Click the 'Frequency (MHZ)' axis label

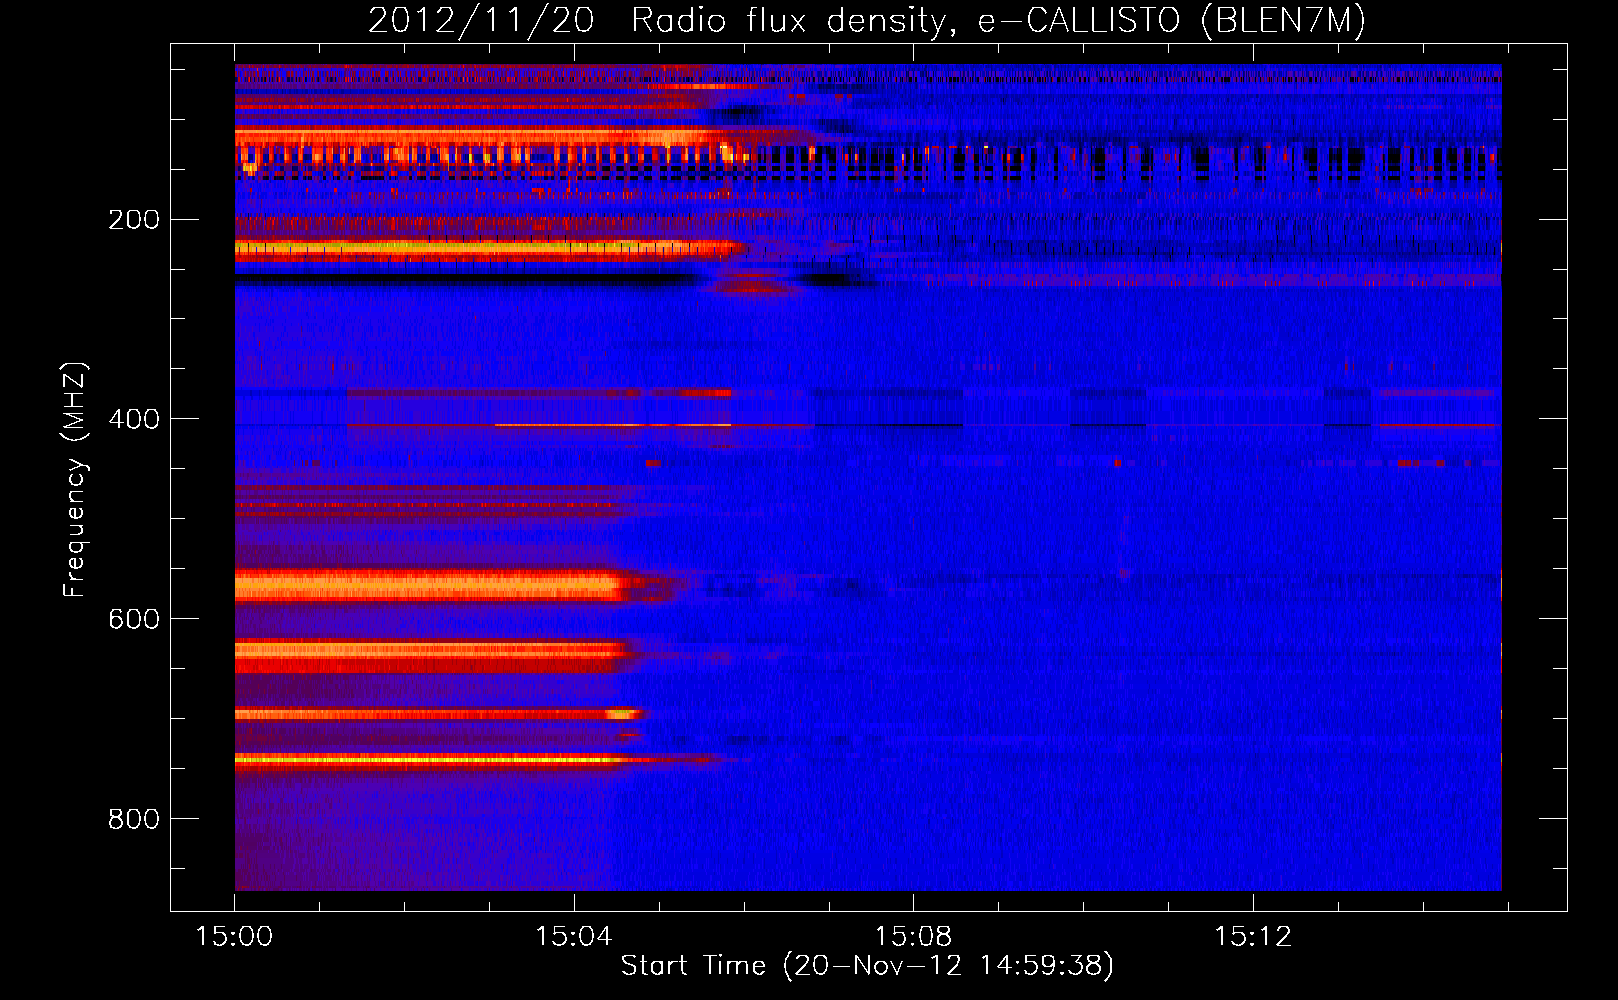coord(75,480)
